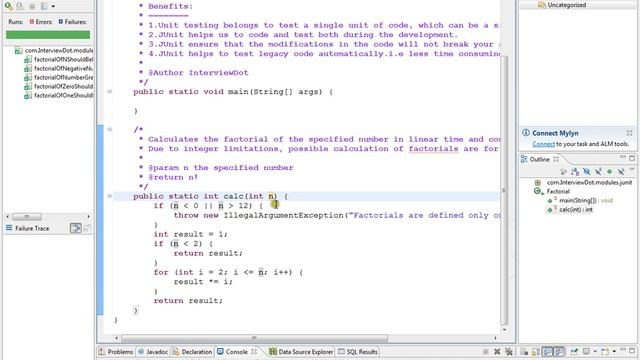This screenshot has height=360, width=640.
Task: Collapse the main method code fold marker
Action: coord(110,91)
